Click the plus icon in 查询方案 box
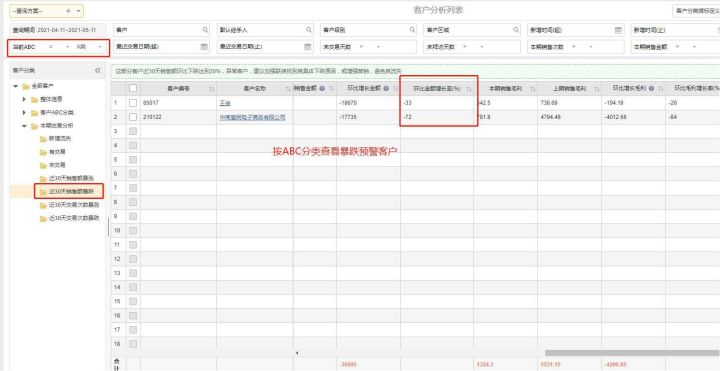Viewport: 720px width, 371px height. [68, 11]
